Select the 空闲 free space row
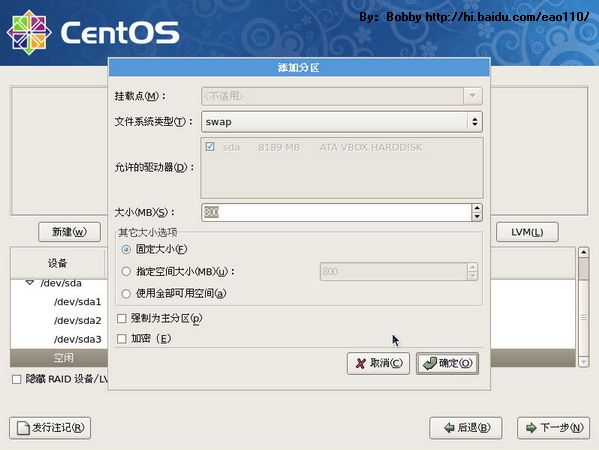 point(59,358)
